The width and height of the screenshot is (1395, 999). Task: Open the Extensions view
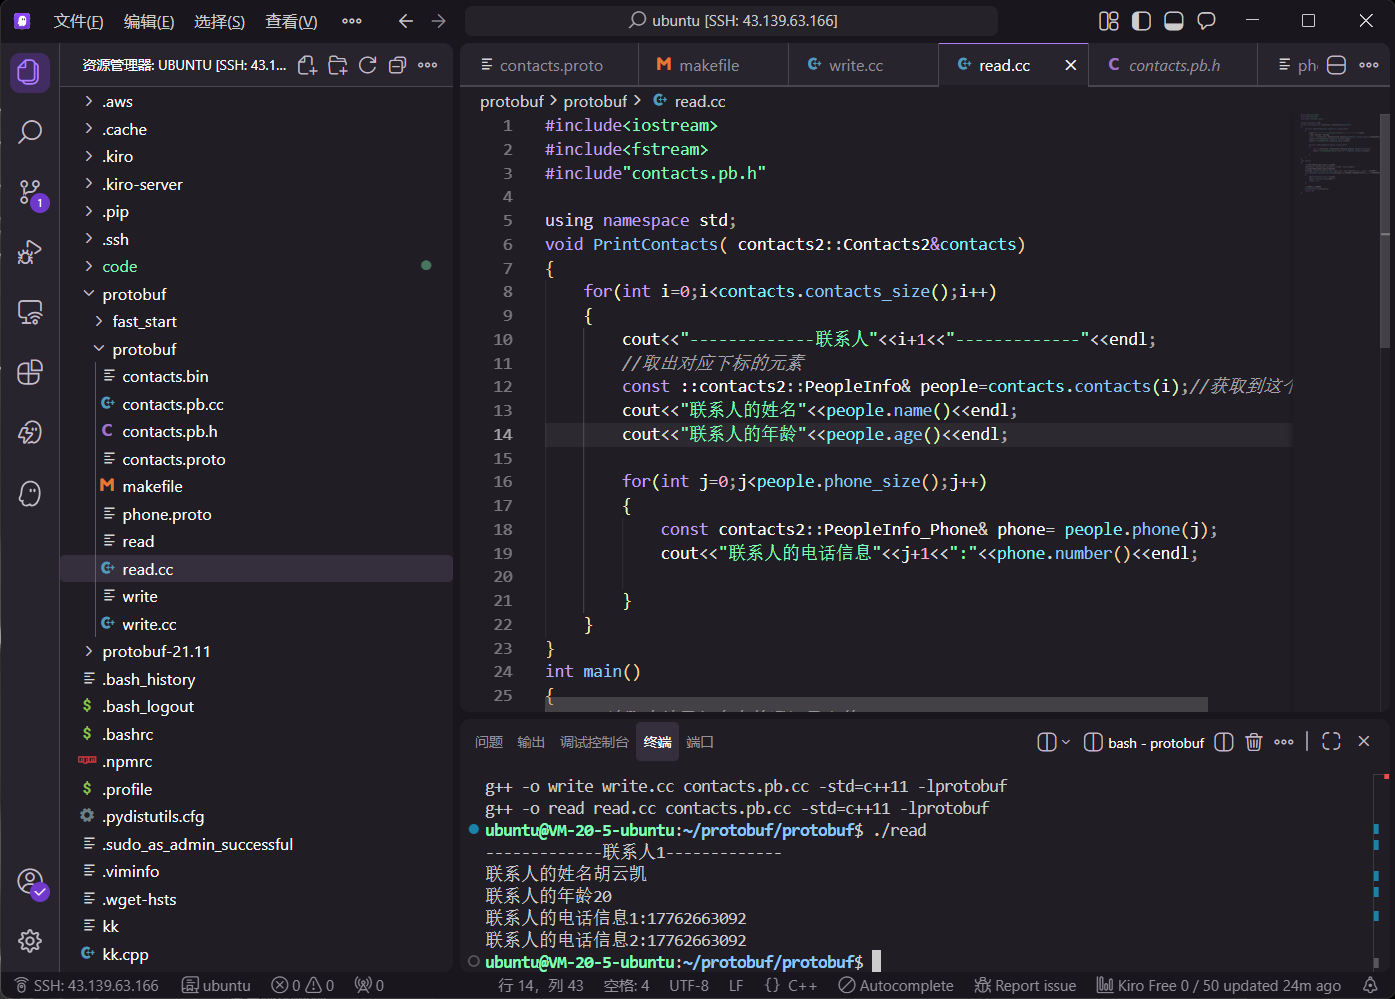click(30, 372)
